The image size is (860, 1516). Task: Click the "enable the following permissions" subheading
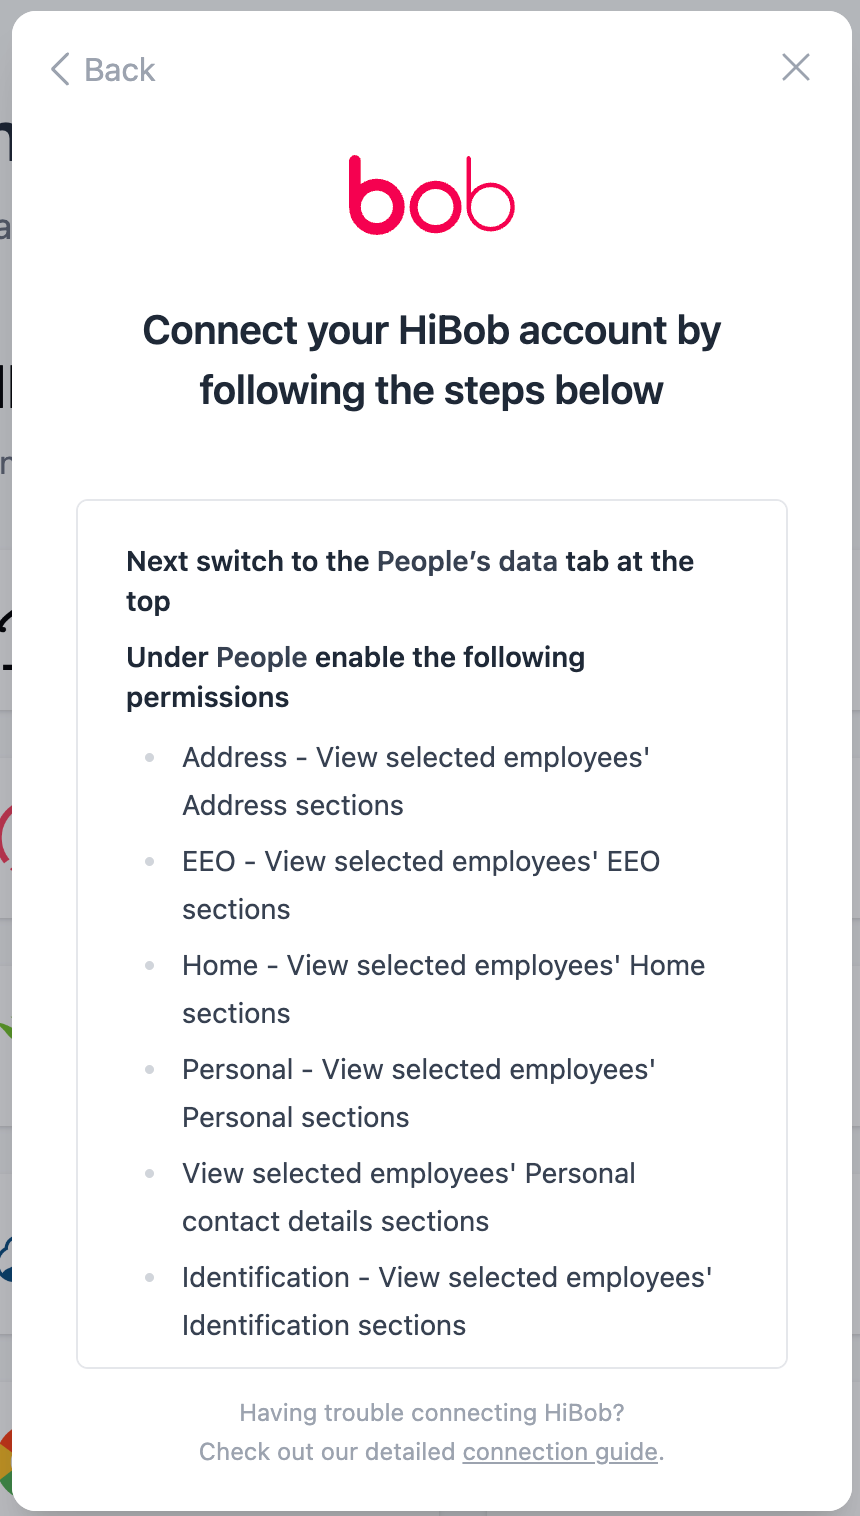click(449, 658)
